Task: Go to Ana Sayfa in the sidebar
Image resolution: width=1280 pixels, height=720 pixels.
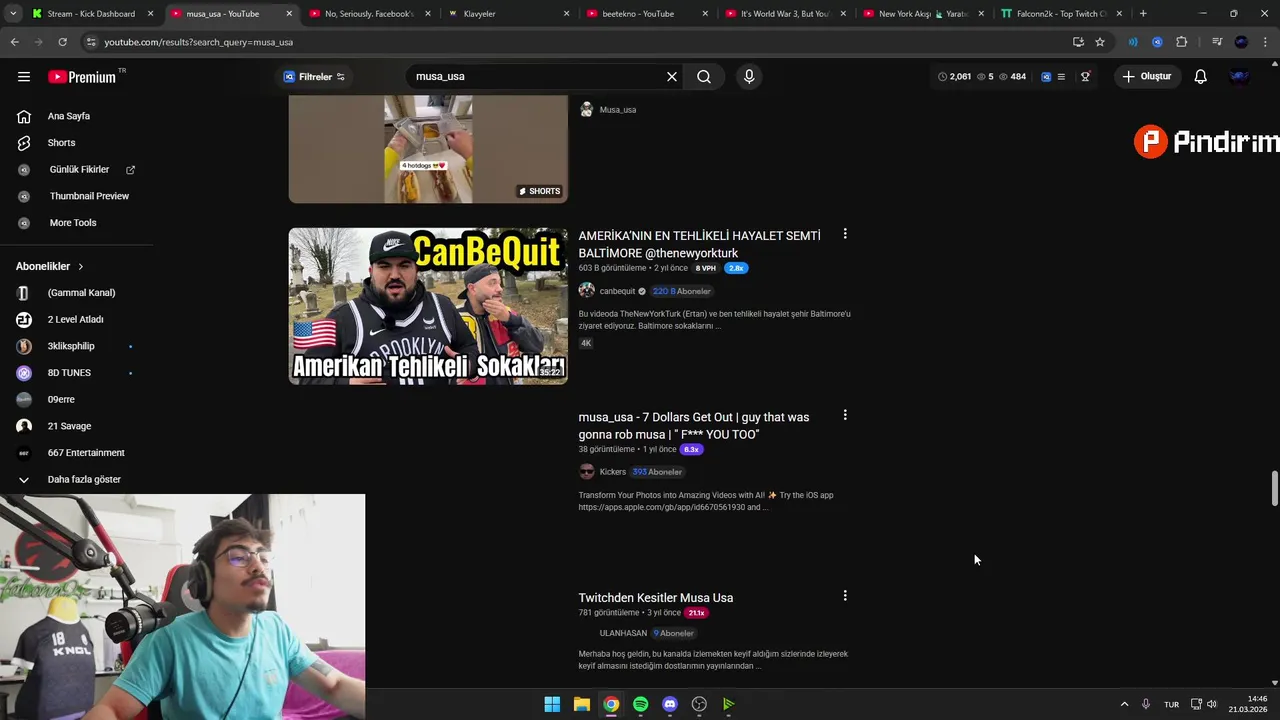Action: tap(68, 116)
